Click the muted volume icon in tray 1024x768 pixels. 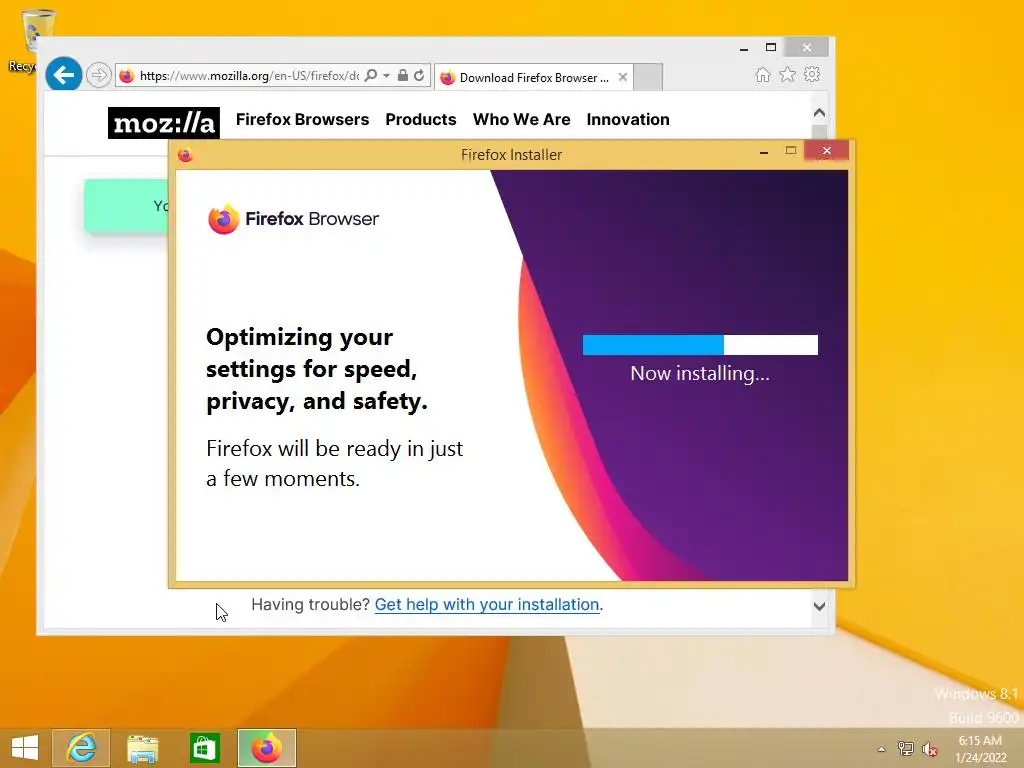929,749
